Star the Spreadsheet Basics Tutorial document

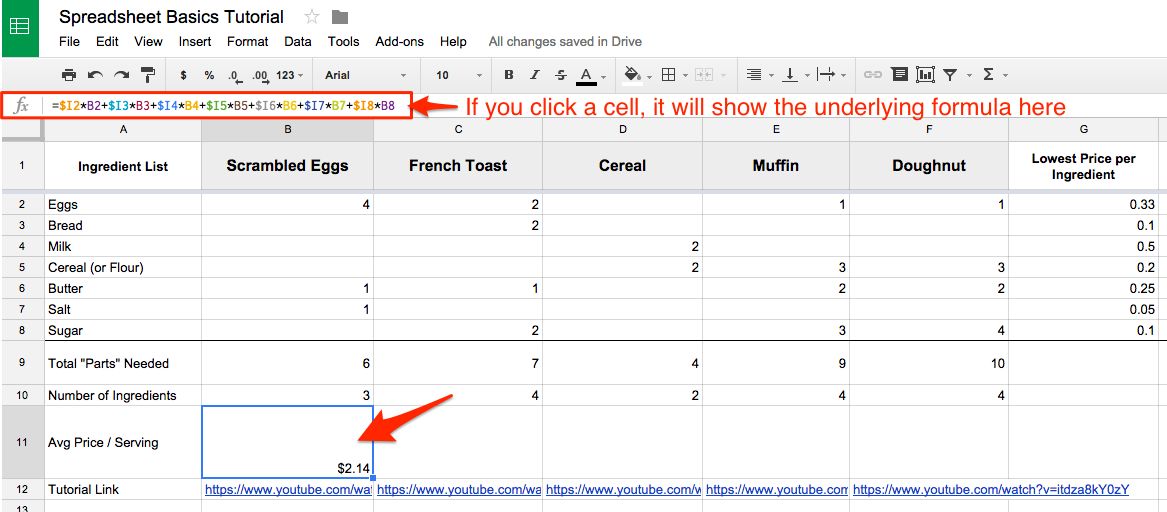[x=312, y=17]
